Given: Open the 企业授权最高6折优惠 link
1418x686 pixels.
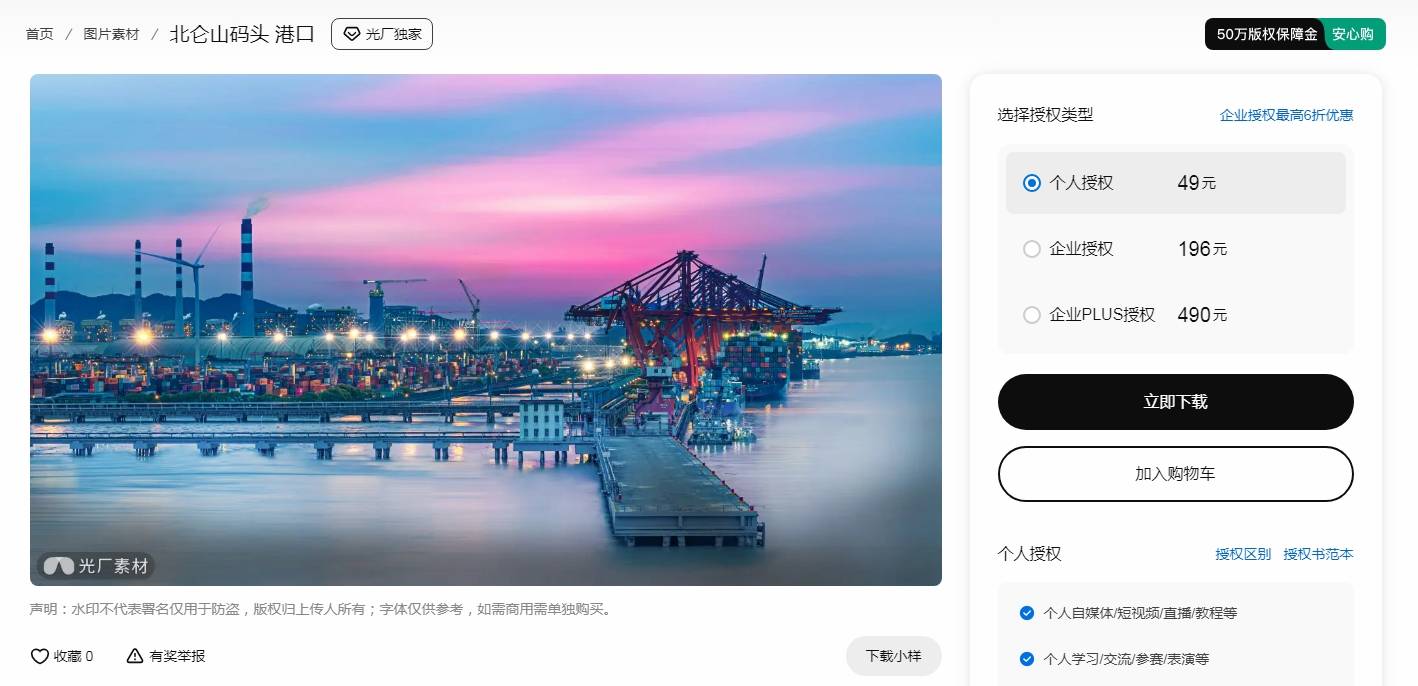Looking at the screenshot, I should pos(1287,115).
